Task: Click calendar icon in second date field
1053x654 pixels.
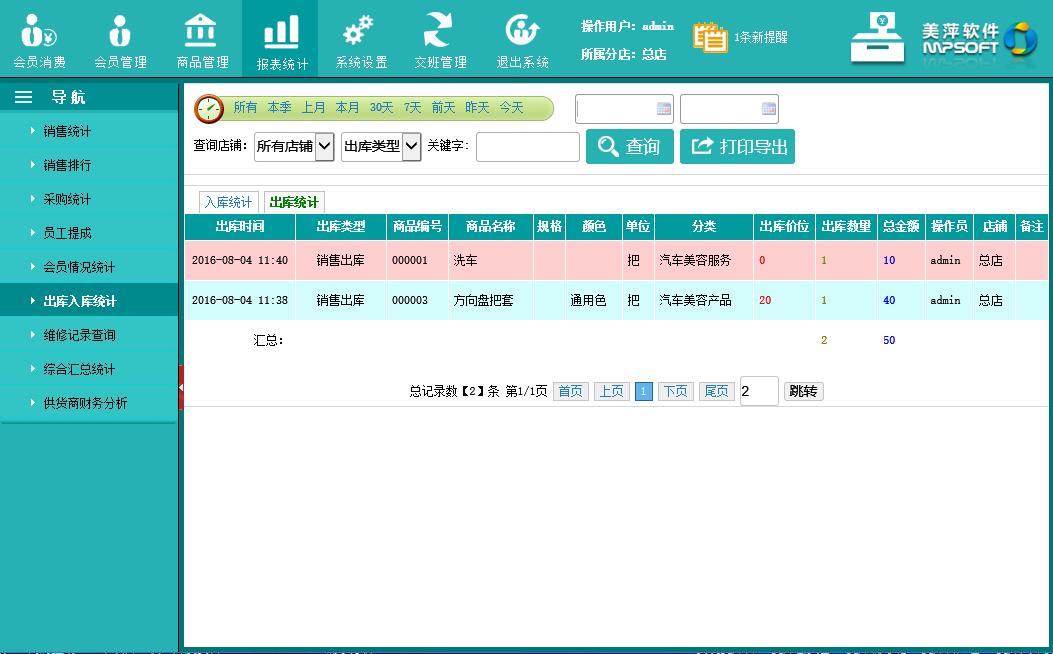Action: 768,109
